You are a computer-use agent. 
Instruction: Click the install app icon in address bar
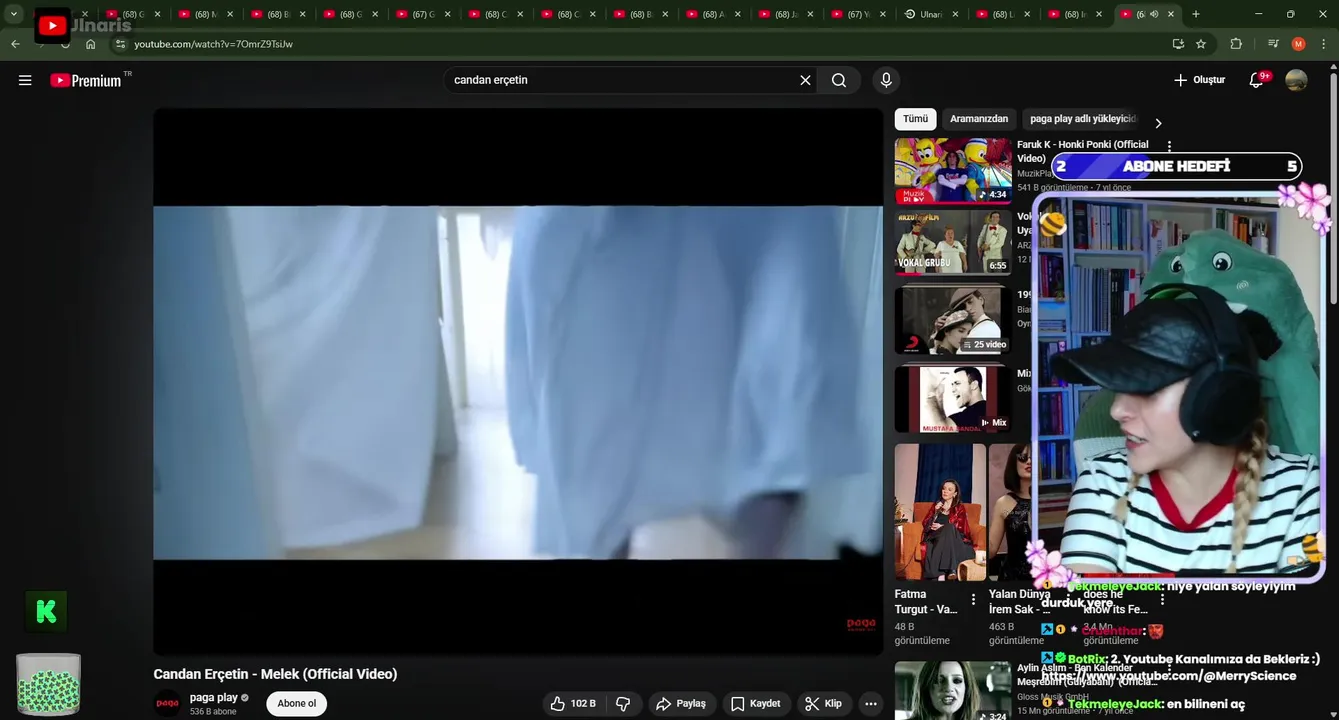1178,44
